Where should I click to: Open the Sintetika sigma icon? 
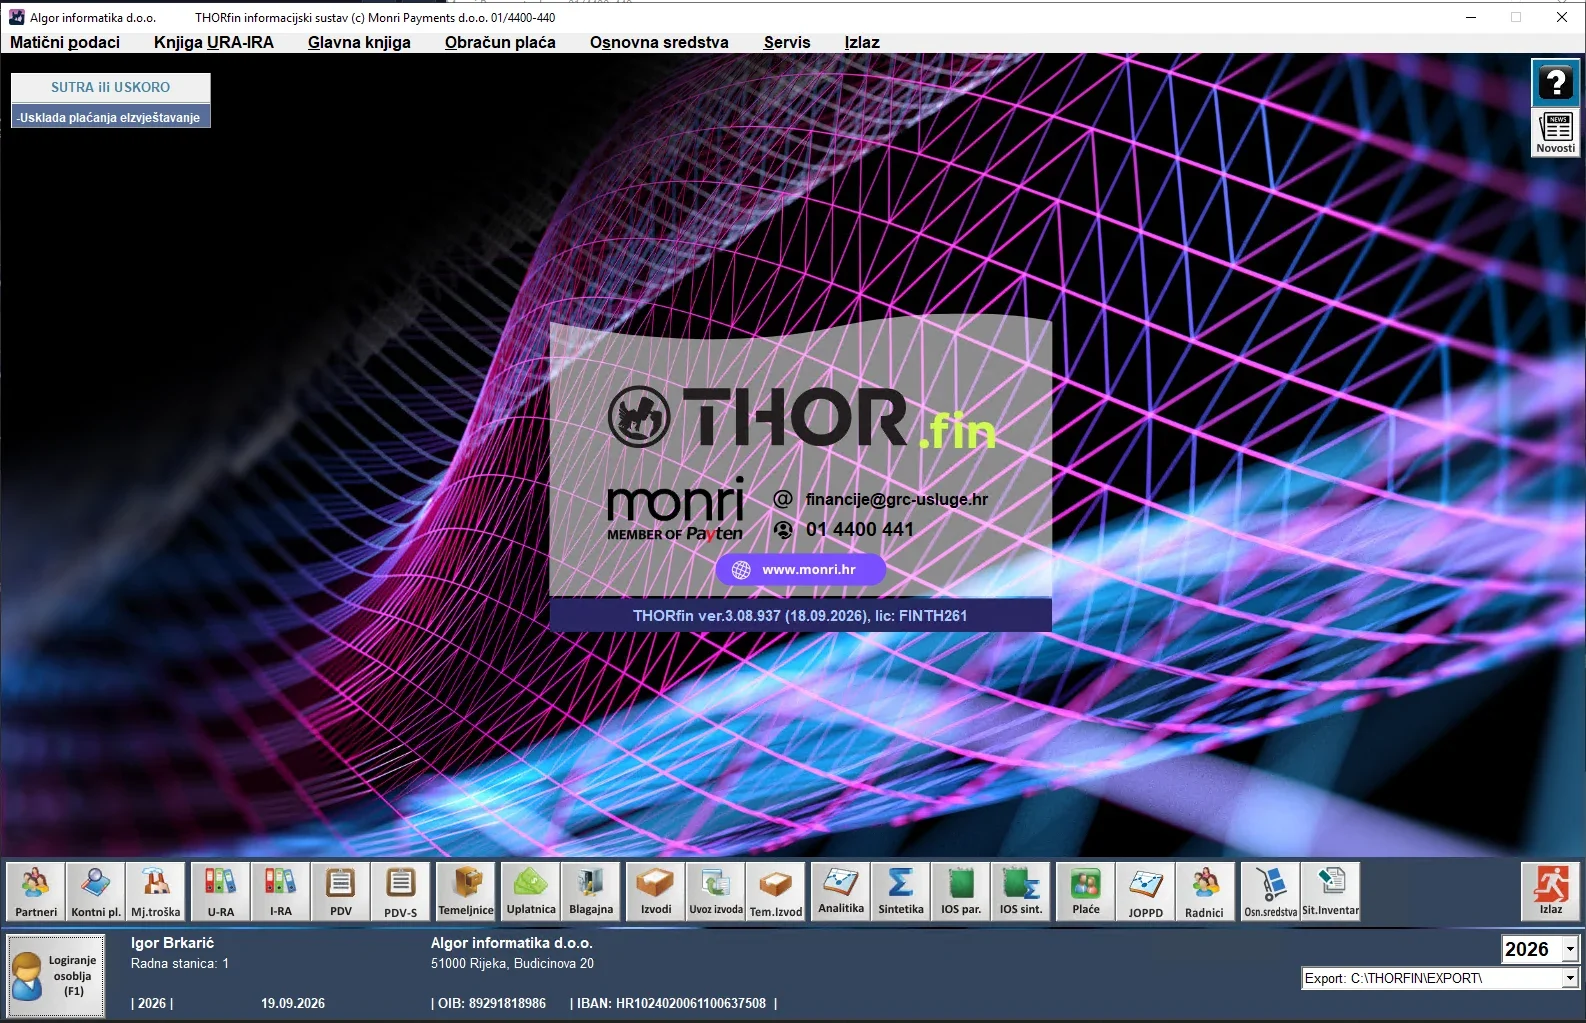(901, 891)
